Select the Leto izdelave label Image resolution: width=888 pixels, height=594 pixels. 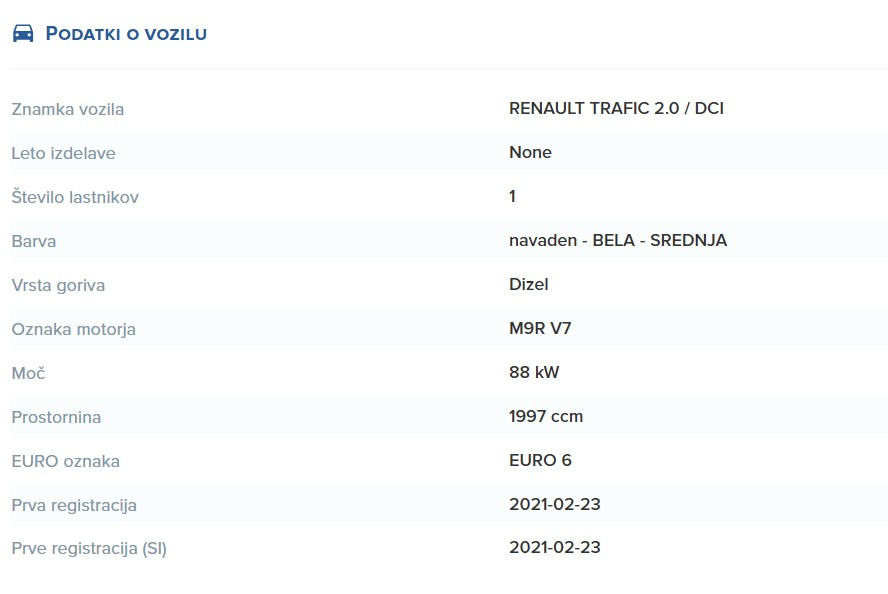pos(63,153)
